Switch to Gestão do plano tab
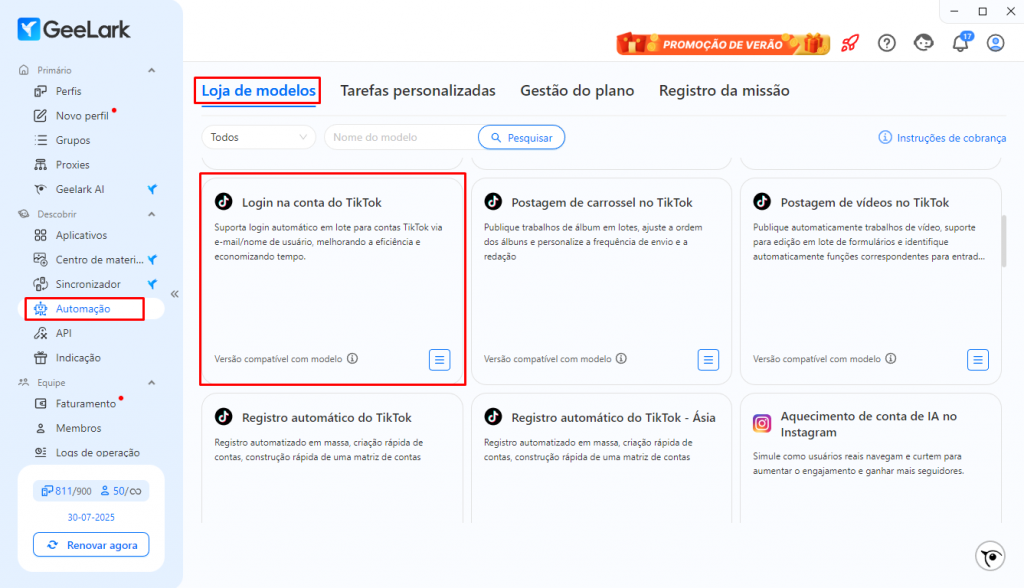 (x=577, y=90)
